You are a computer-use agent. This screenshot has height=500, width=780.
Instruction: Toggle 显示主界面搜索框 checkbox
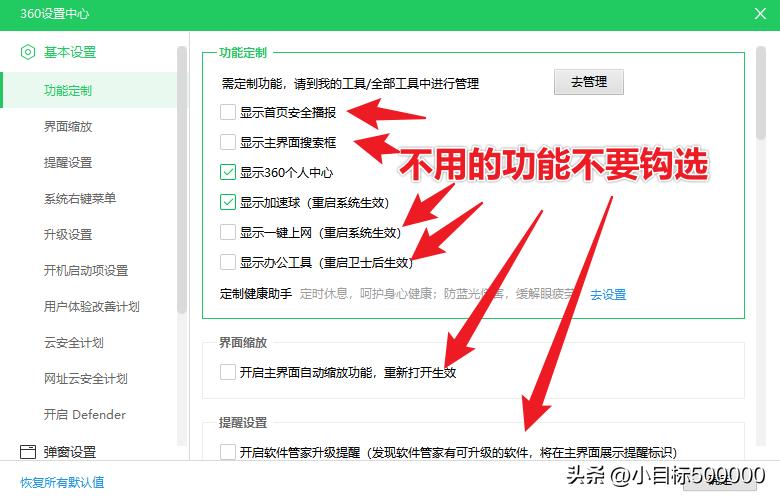pyautogui.click(x=228, y=142)
